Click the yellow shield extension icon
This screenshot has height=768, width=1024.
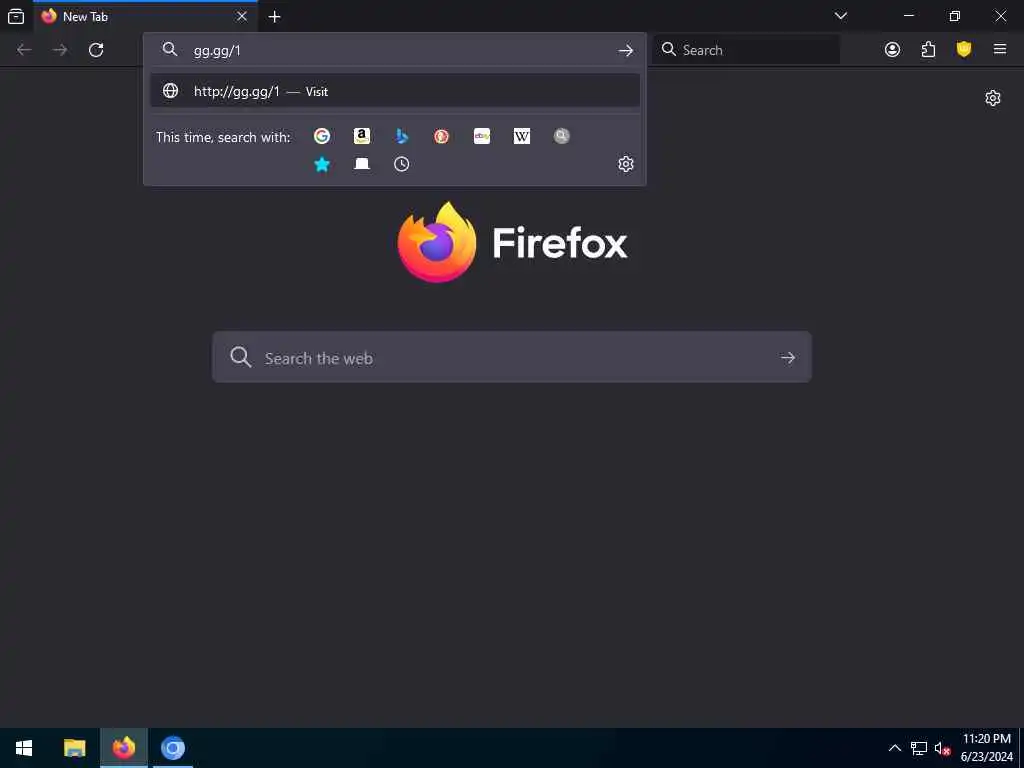[x=964, y=49]
